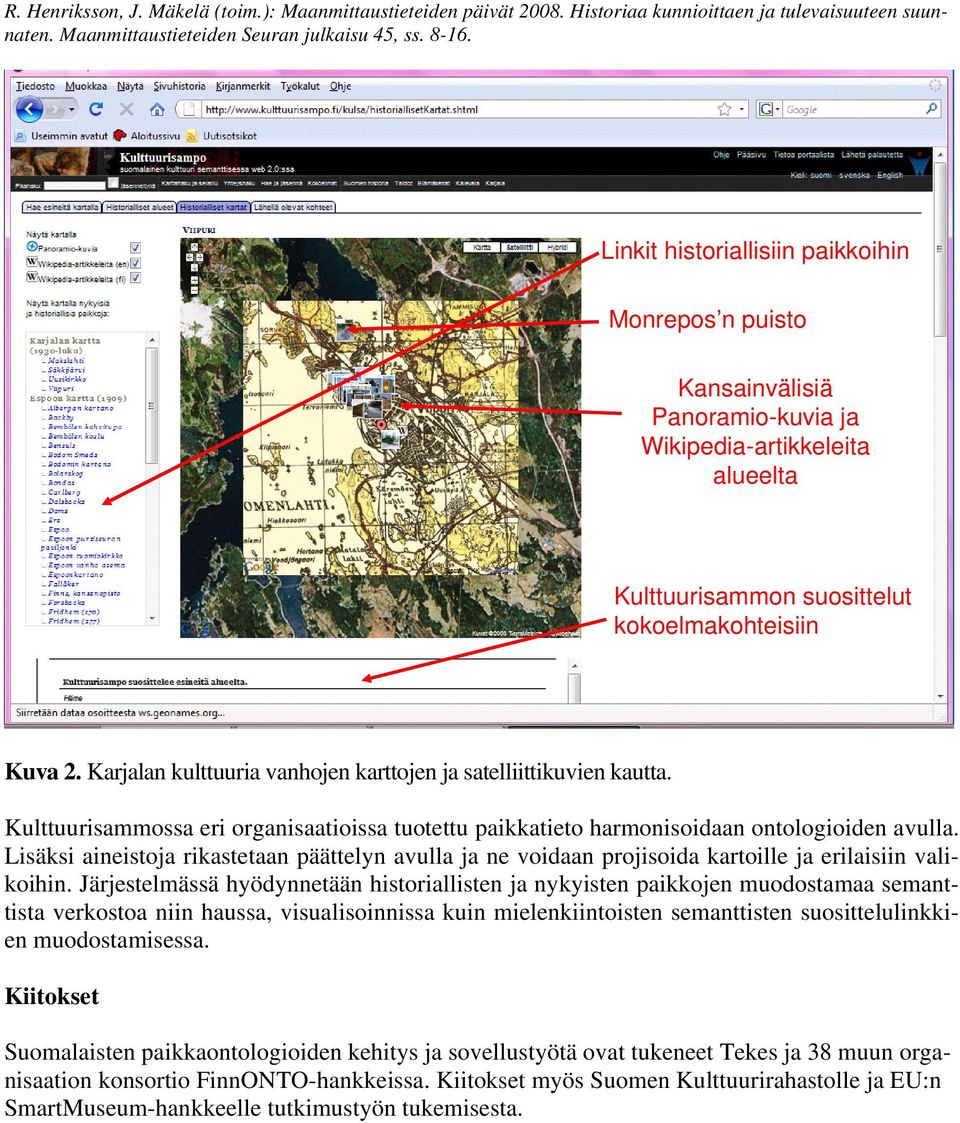960x1123 pixels.
Task: Open the search engine selector dropdown
Action: click(x=777, y=110)
